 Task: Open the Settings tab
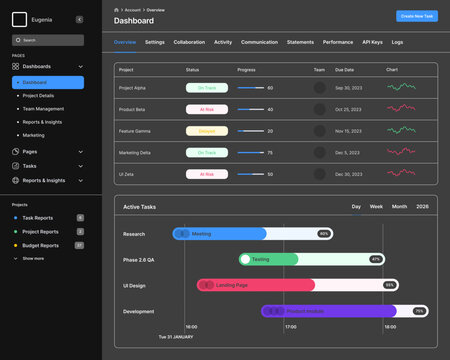coord(155,42)
